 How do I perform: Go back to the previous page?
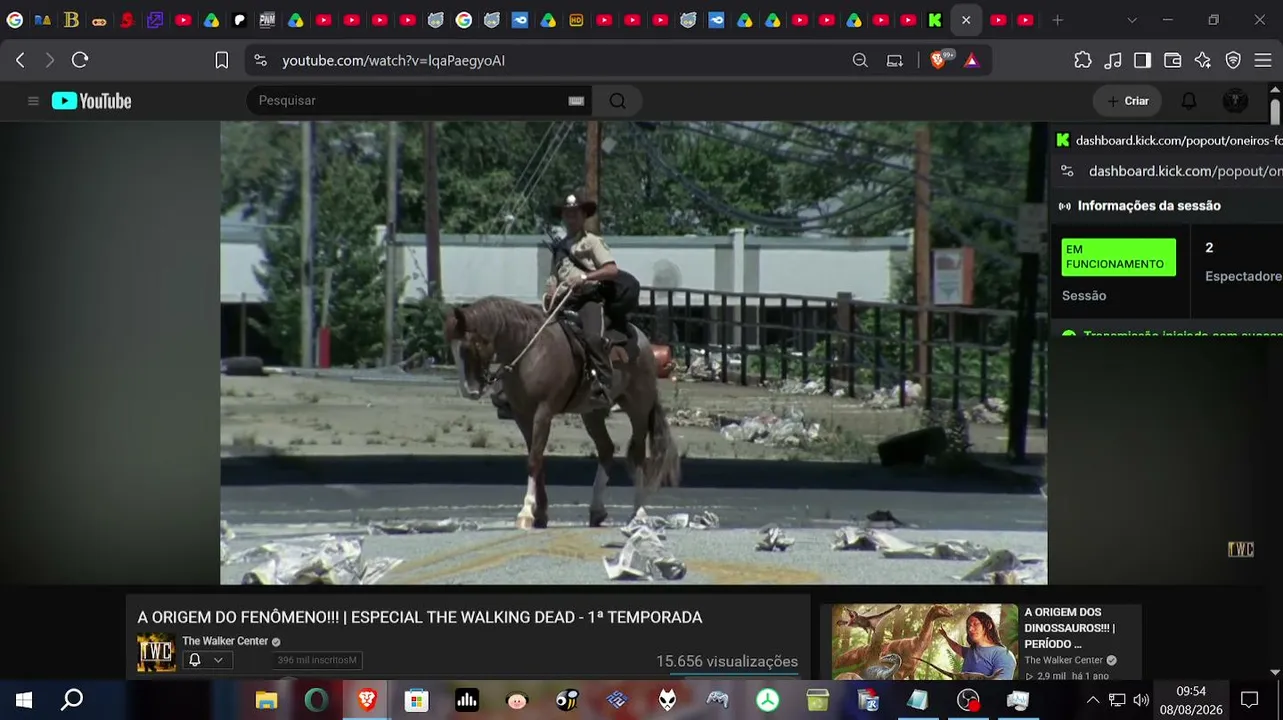pos(20,60)
